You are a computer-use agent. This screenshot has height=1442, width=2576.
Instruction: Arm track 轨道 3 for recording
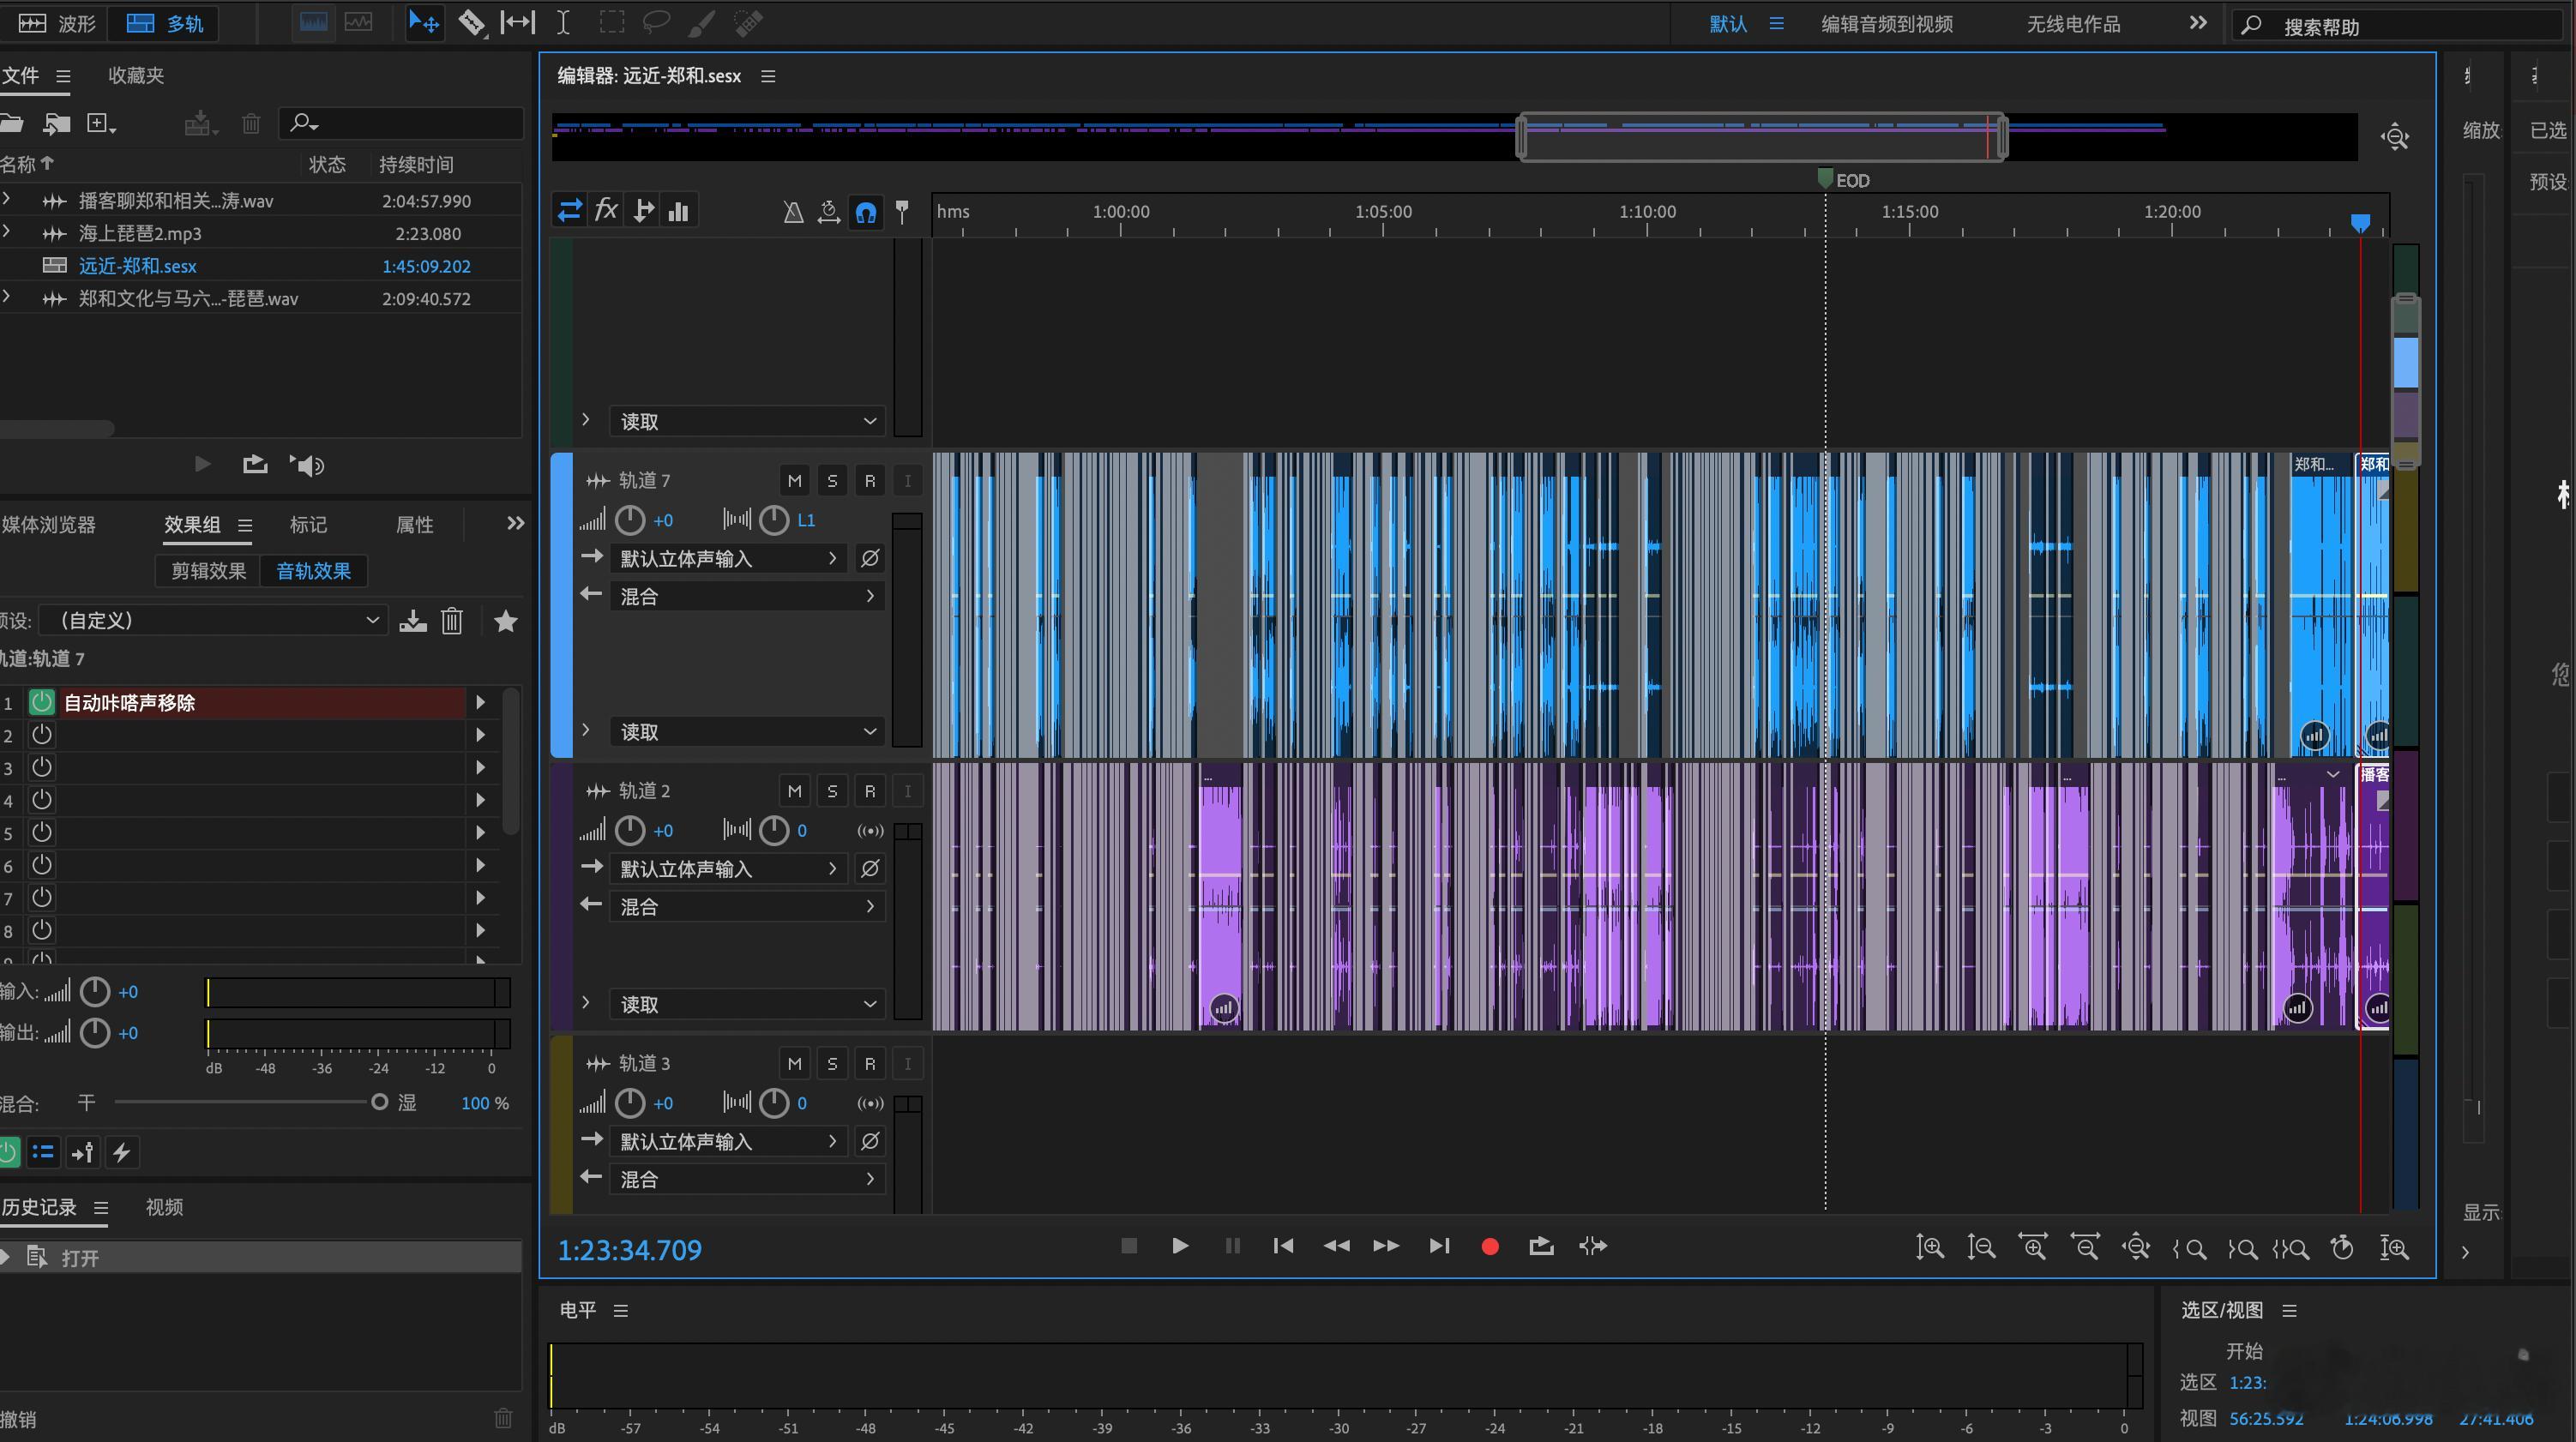(870, 1064)
